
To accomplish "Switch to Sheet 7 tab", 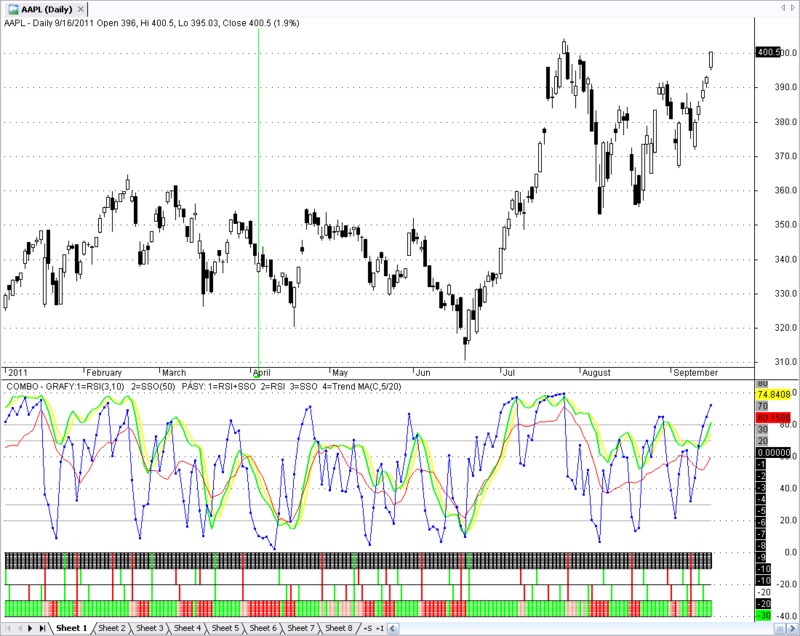I will [301, 628].
